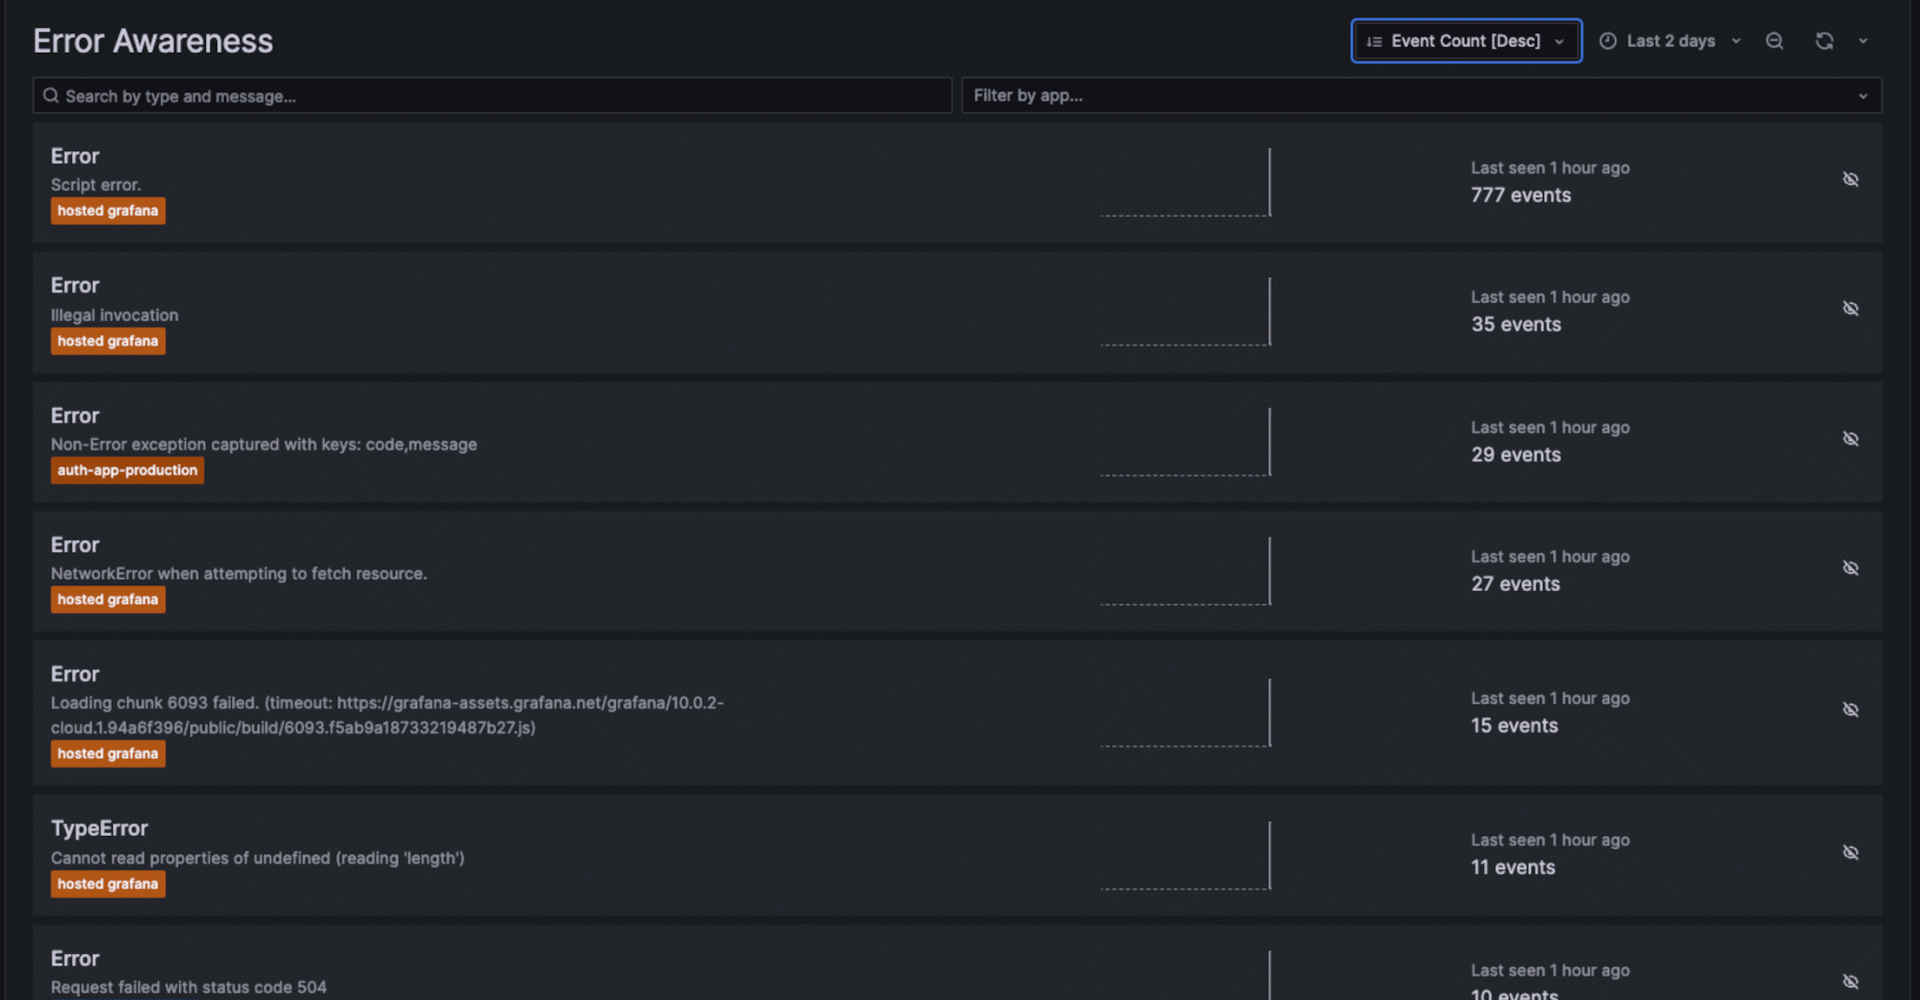Expand the Filter by app dropdown
Image resolution: width=1920 pixels, height=1000 pixels.
pos(1421,96)
